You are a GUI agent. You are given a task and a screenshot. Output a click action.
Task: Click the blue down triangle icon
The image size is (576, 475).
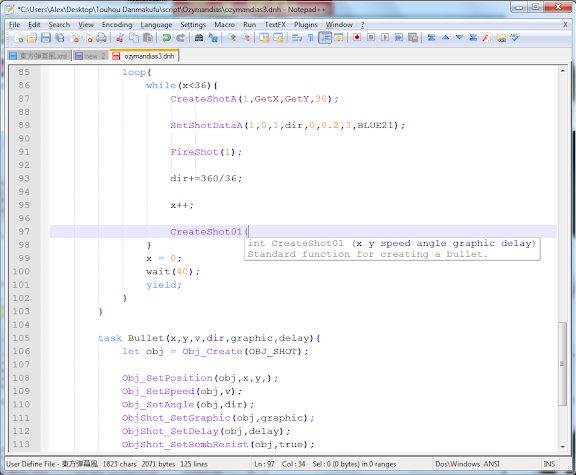point(459,37)
